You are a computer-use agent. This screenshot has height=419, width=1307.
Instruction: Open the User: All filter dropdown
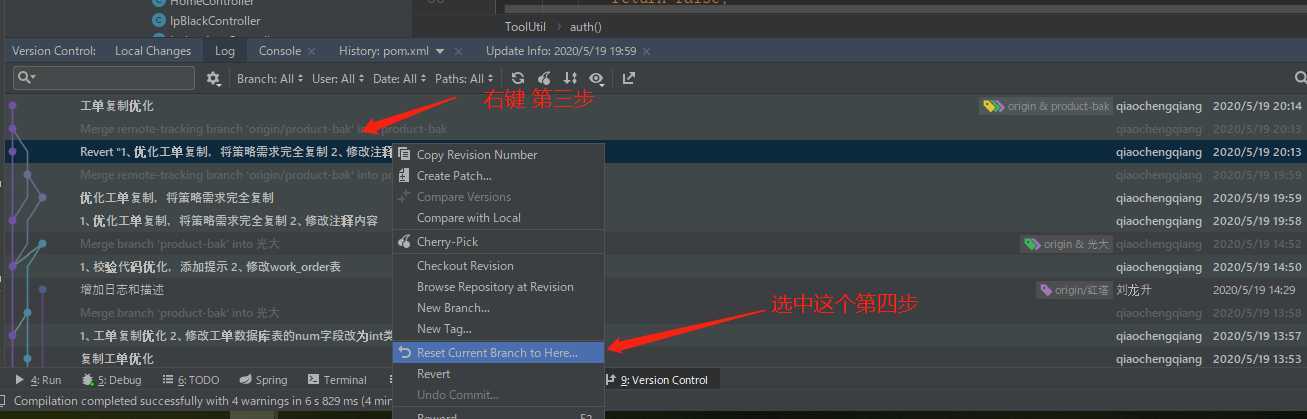338,78
